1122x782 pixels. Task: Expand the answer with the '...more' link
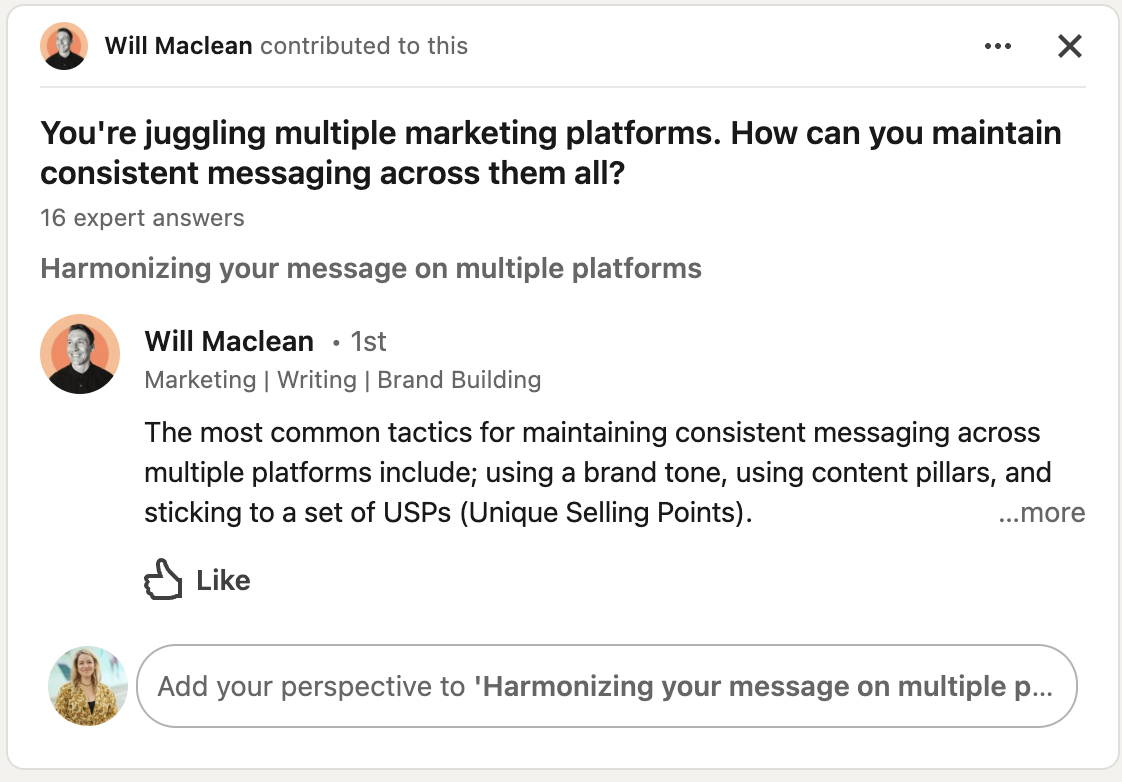tap(1043, 512)
